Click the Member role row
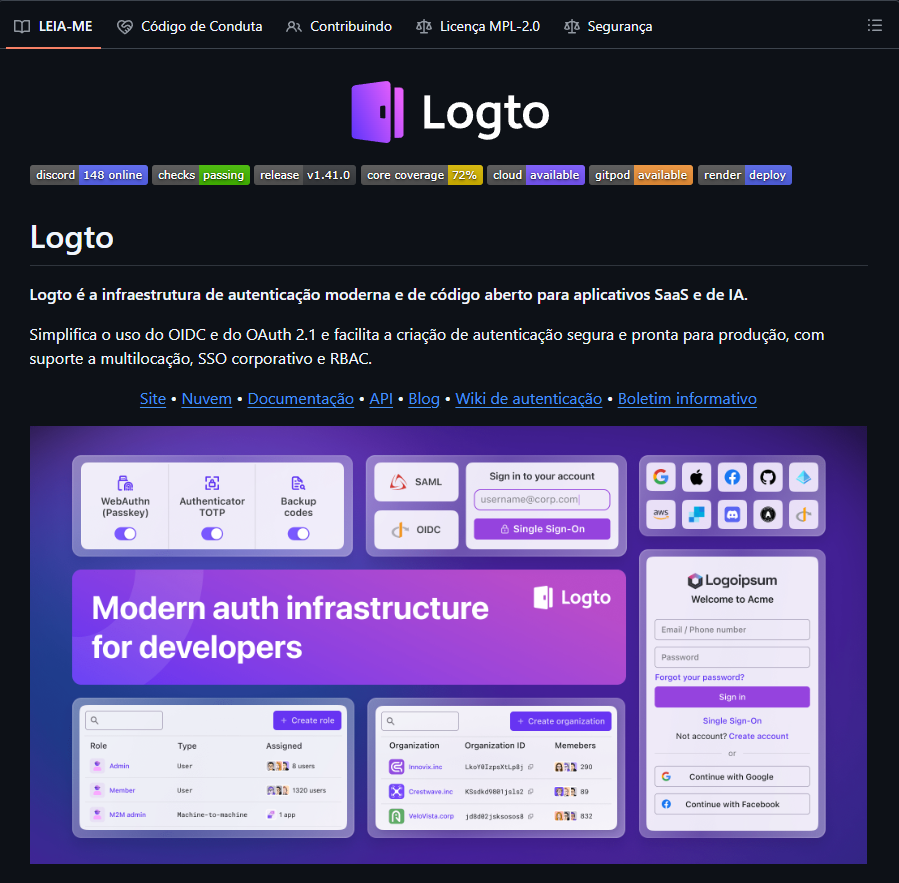The width and height of the screenshot is (899, 883). [x=213, y=790]
